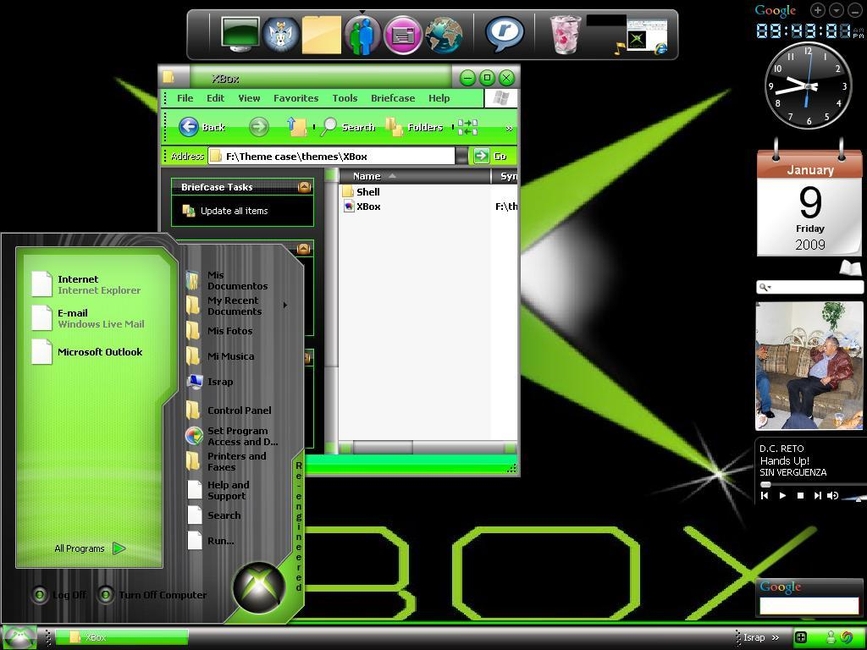Expand the Israp toolbar chevron on taskbar
This screenshot has height=650, width=867.
coord(775,637)
